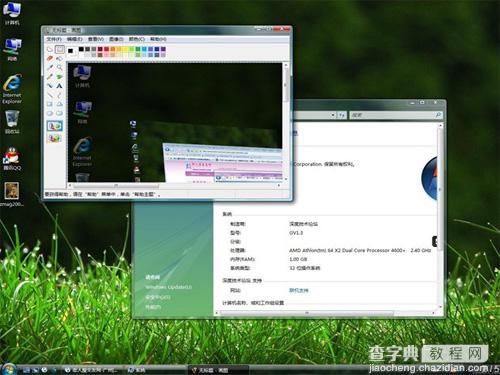This screenshot has width=500, height=375.
Task: Select the Free-form select tool in Paint
Action: (x=50, y=49)
